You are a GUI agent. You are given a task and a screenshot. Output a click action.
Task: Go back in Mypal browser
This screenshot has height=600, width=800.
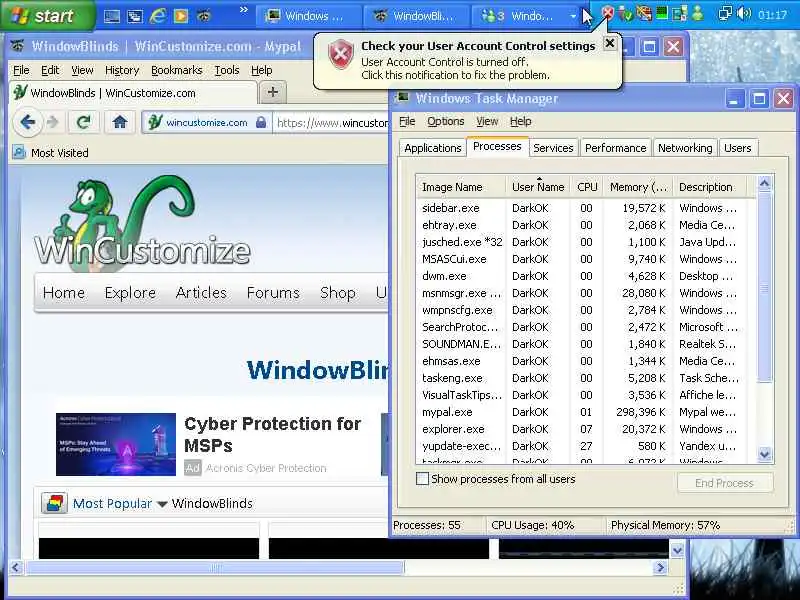point(28,122)
